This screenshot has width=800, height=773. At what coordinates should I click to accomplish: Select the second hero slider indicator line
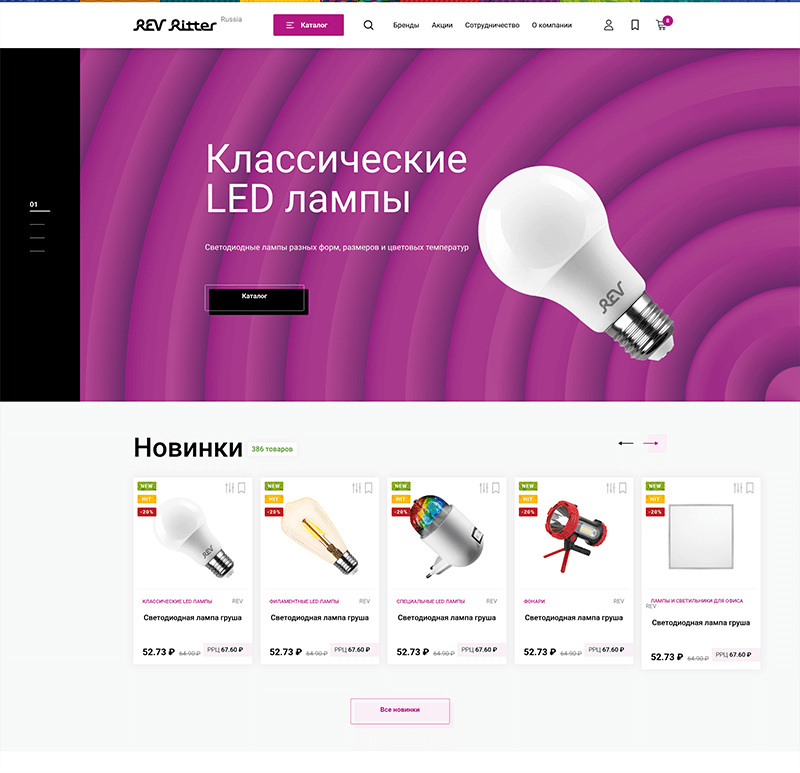(37, 225)
